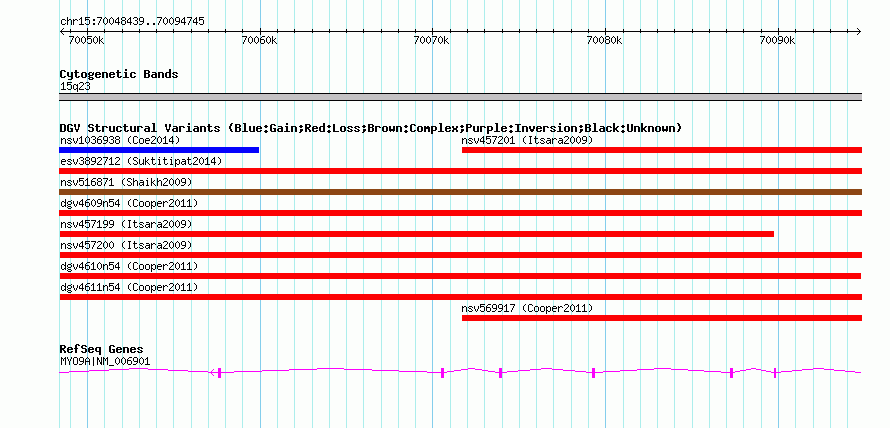Click the dgv4610n54 red loss bar
The width and height of the screenshot is (890, 428).
pyautogui.click(x=460, y=276)
